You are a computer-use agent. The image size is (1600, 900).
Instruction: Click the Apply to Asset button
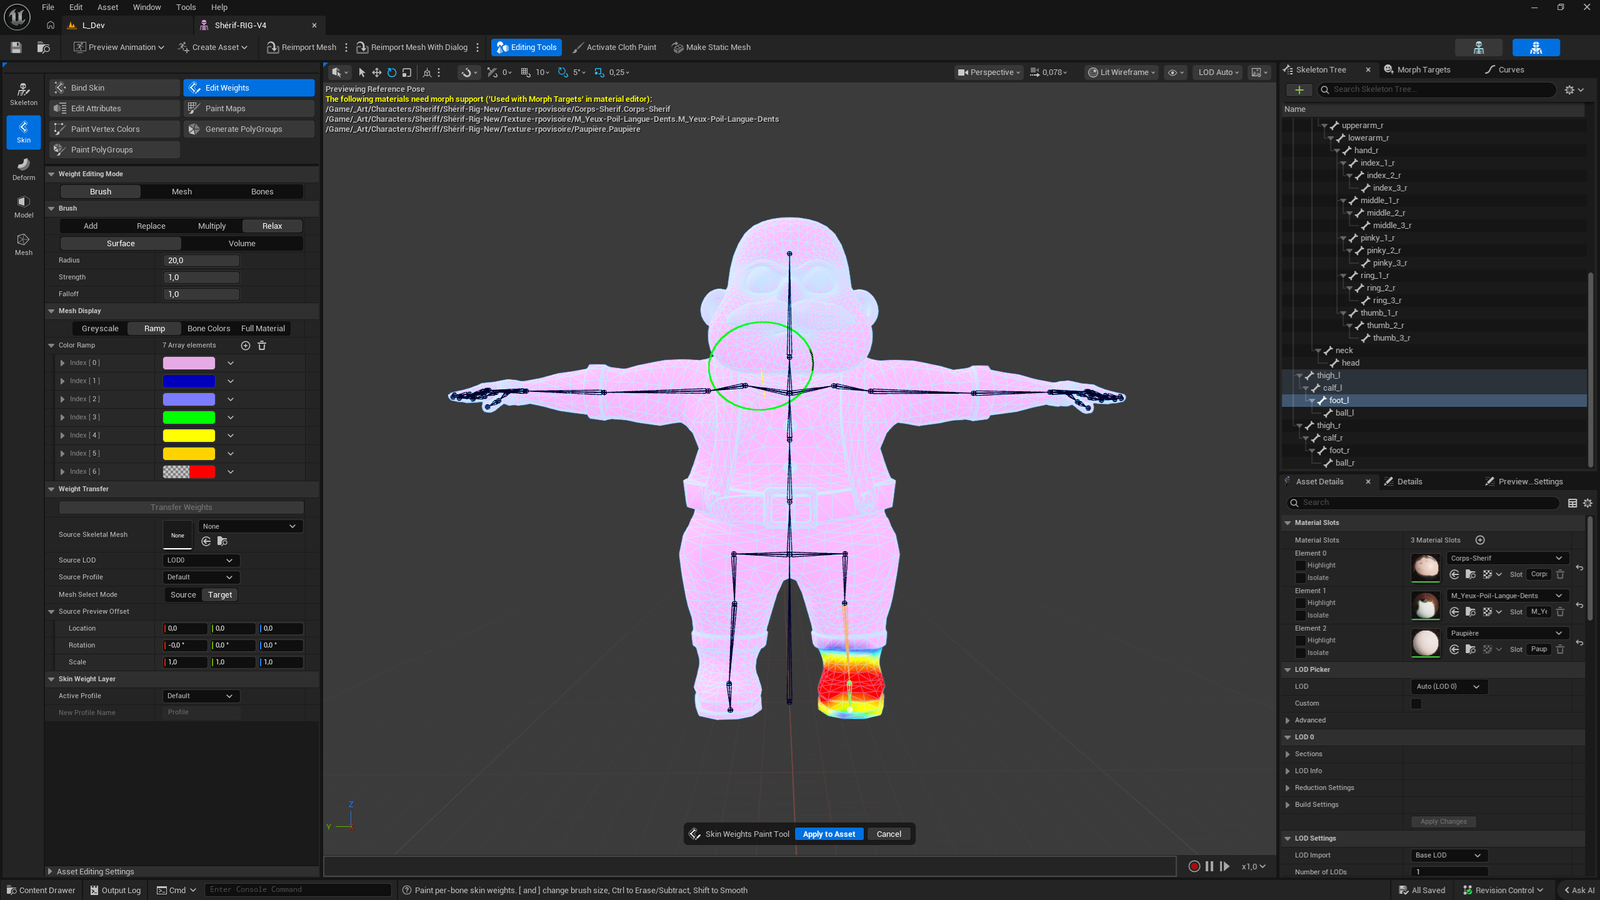click(829, 834)
